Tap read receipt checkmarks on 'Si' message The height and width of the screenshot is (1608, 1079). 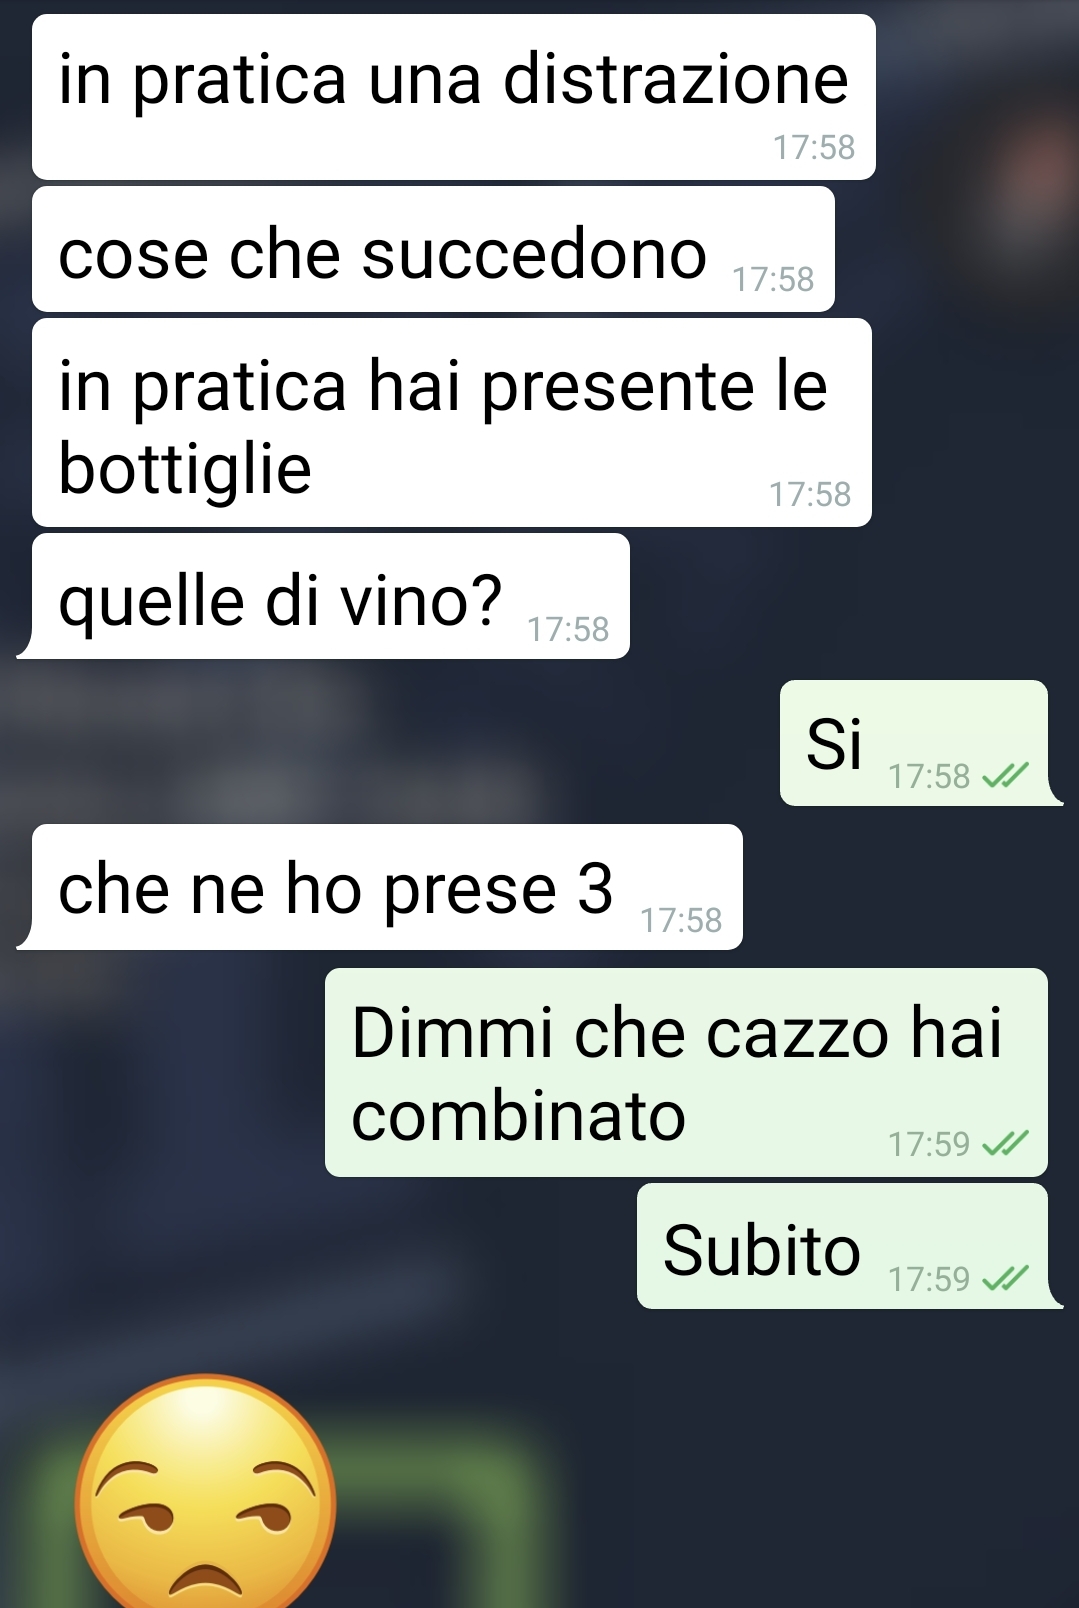[x=1005, y=775]
